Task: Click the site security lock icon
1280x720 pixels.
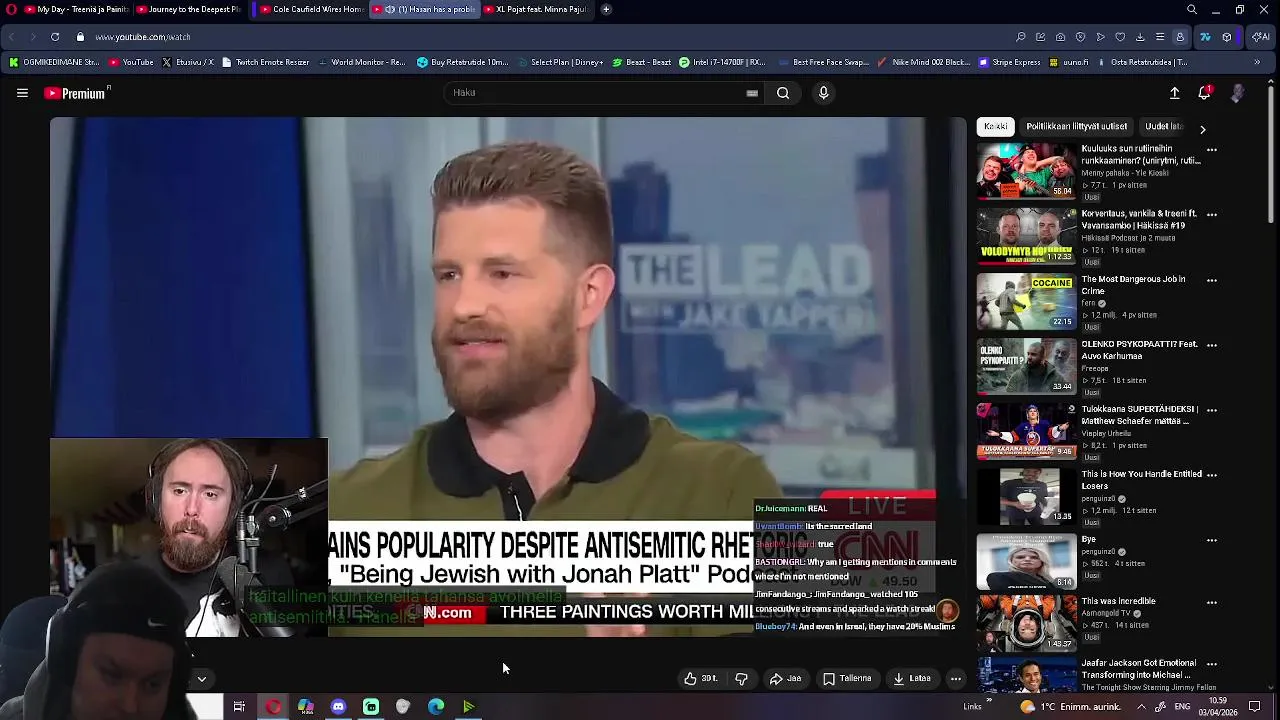Action: tap(80, 37)
